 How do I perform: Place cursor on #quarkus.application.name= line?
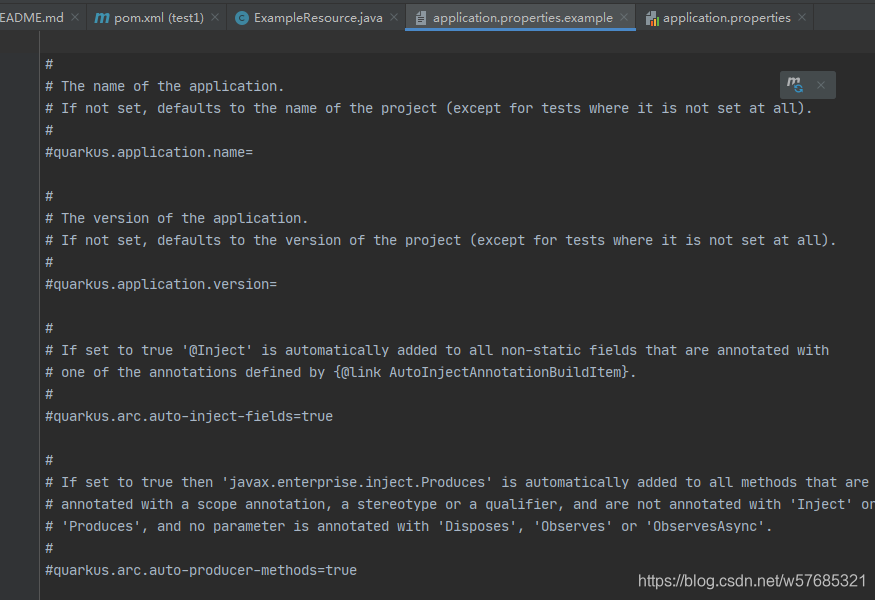pos(149,152)
